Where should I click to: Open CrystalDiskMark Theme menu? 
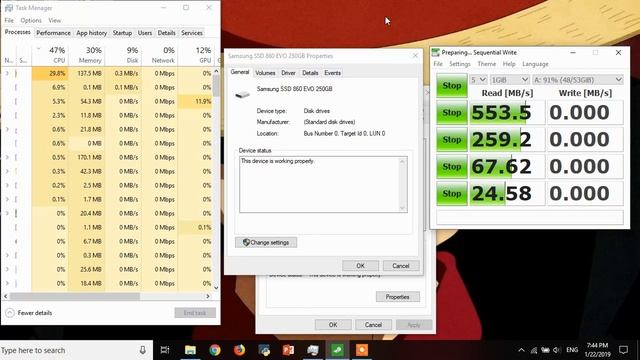pyautogui.click(x=487, y=64)
